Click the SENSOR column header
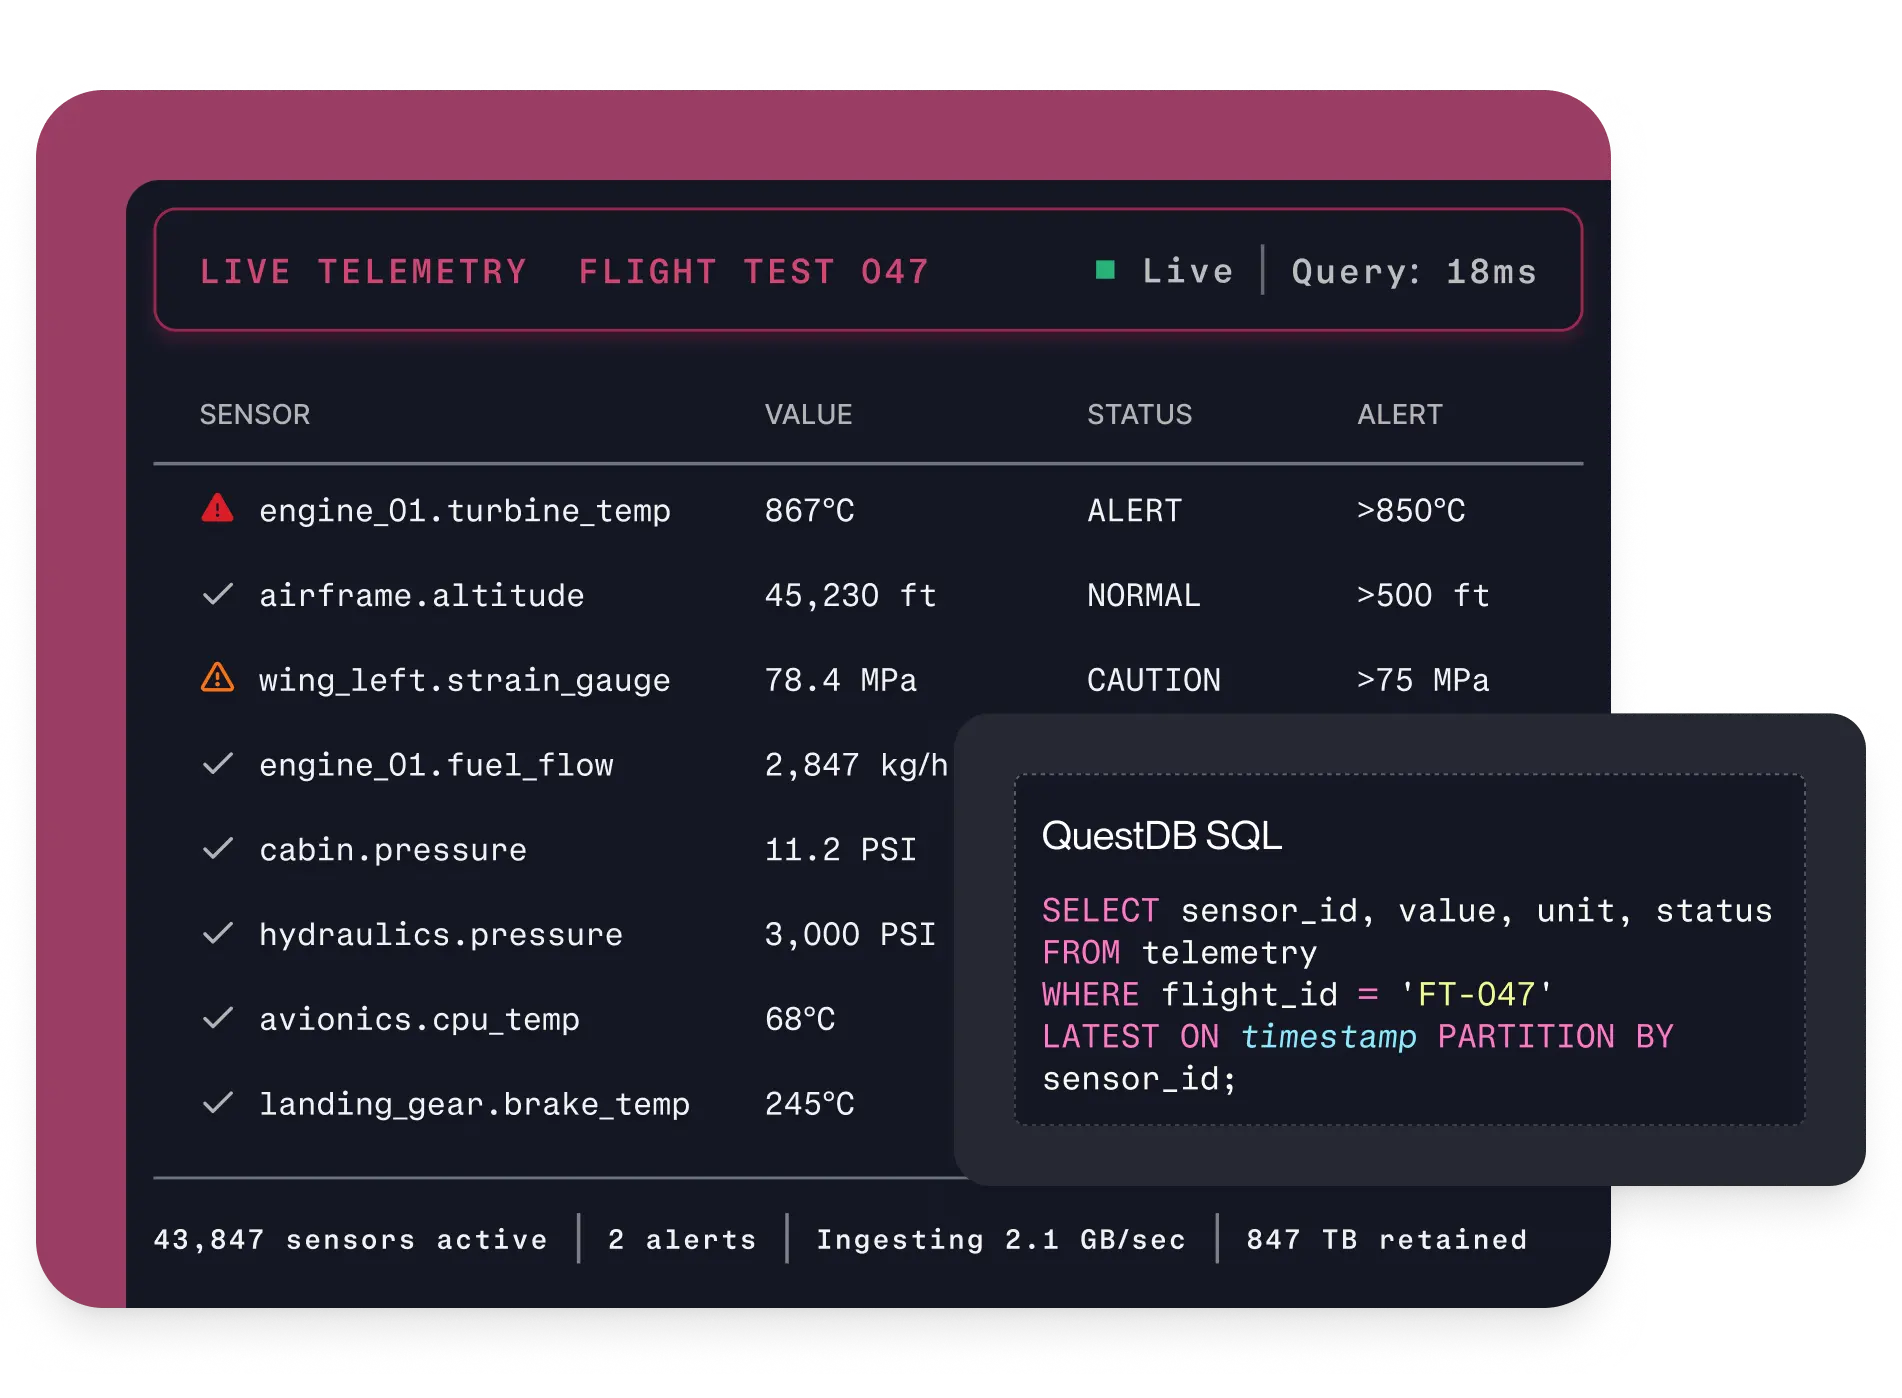The image size is (1902, 1398). pyautogui.click(x=254, y=414)
